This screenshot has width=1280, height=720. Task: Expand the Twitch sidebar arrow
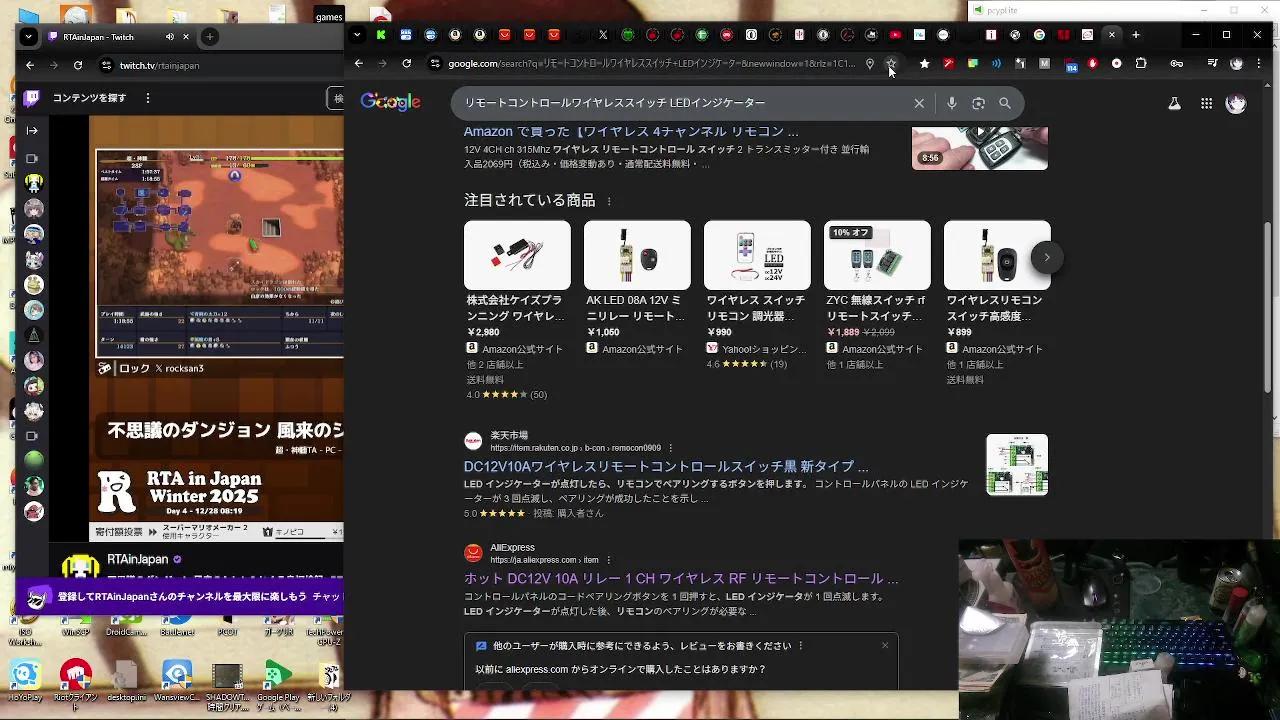pyautogui.click(x=33, y=130)
